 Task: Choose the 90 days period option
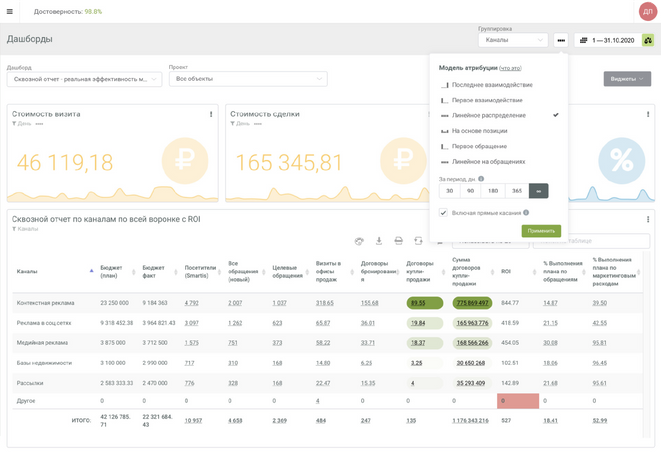472,190
